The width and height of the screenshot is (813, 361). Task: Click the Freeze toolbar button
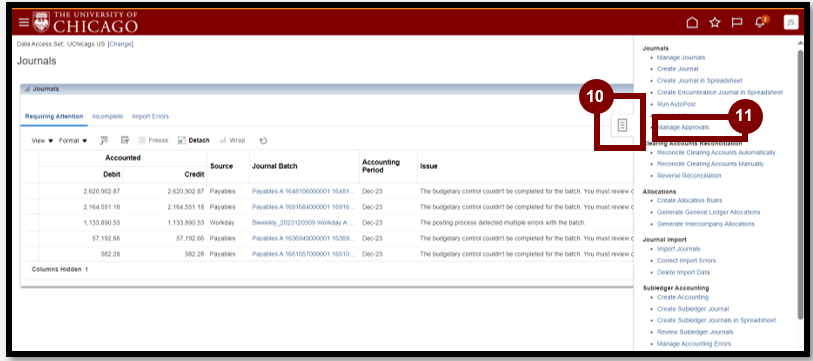coord(153,140)
